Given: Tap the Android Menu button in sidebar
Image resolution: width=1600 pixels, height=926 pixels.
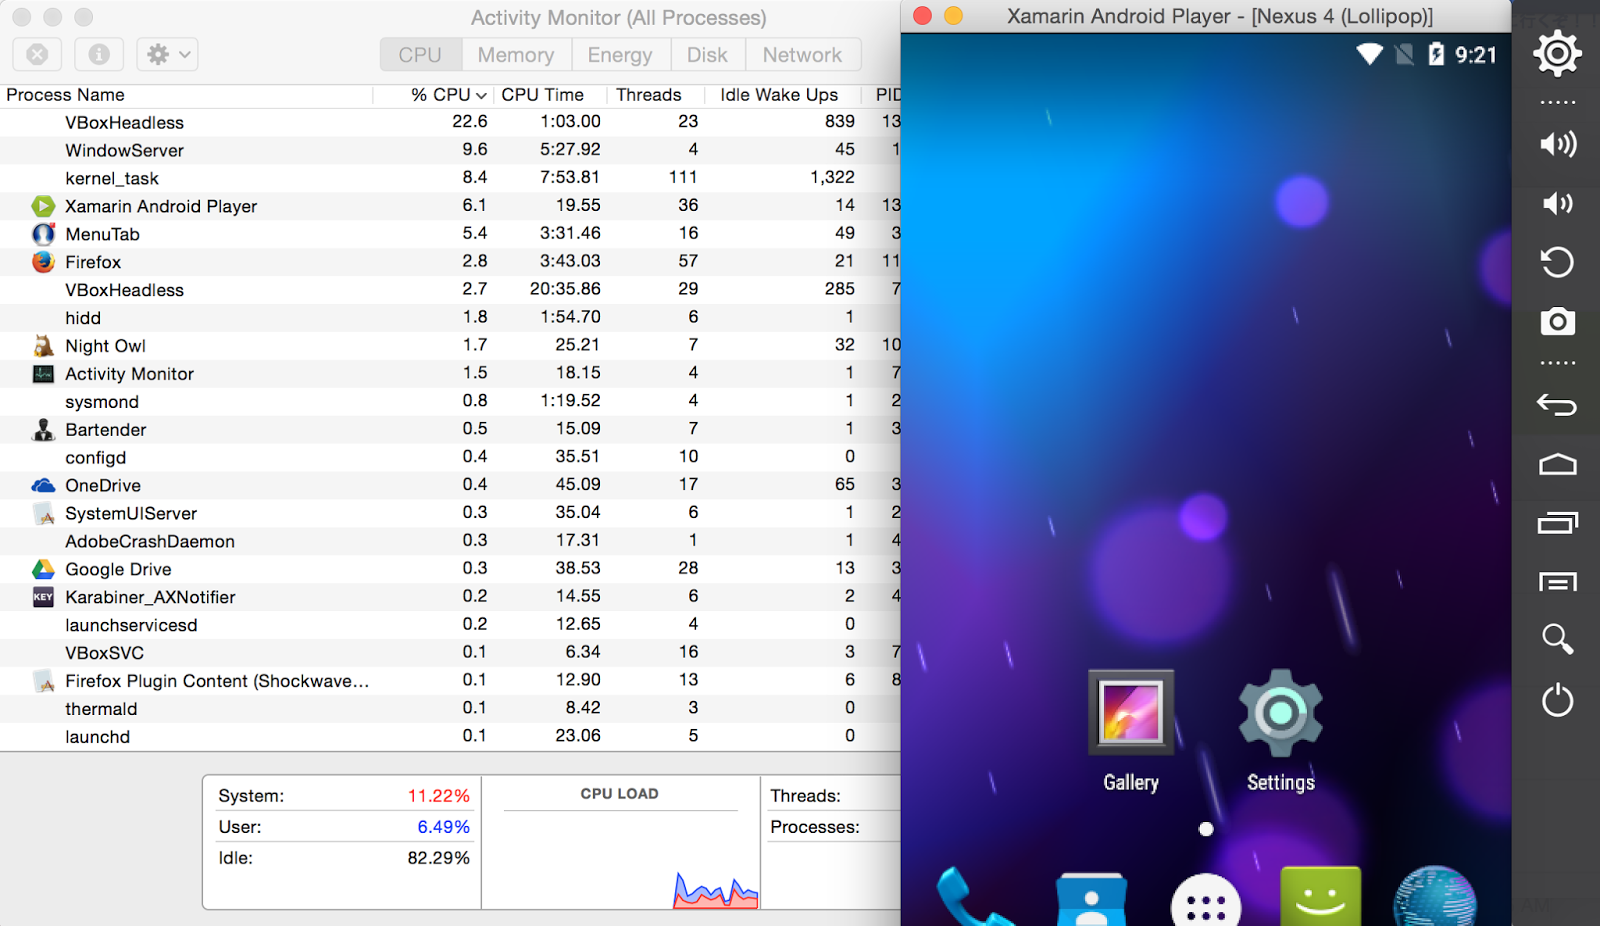Looking at the screenshot, I should pyautogui.click(x=1557, y=582).
